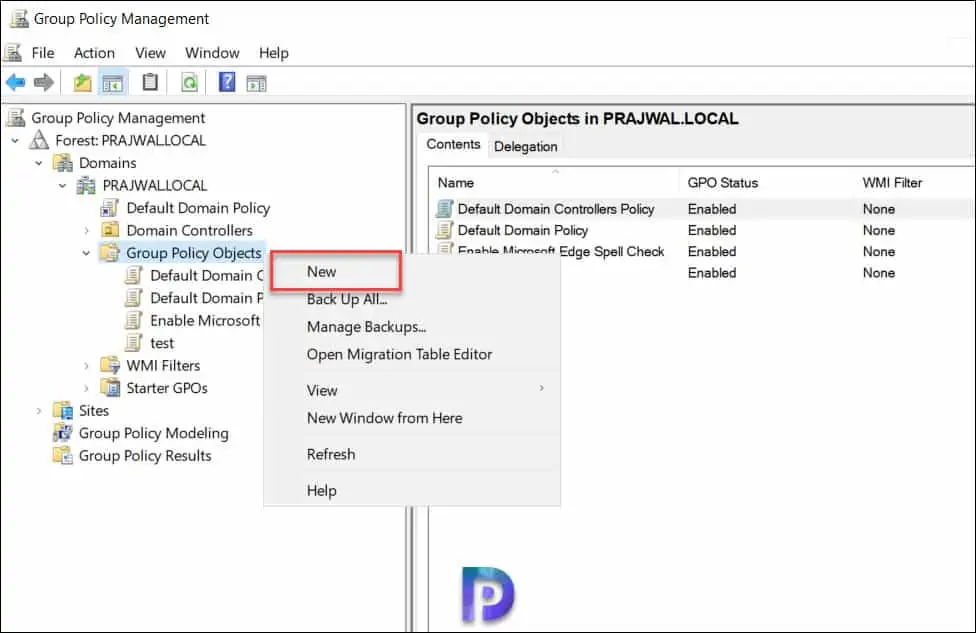976x633 pixels.
Task: Click the WMI Filters folder icon
Action: [x=110, y=365]
